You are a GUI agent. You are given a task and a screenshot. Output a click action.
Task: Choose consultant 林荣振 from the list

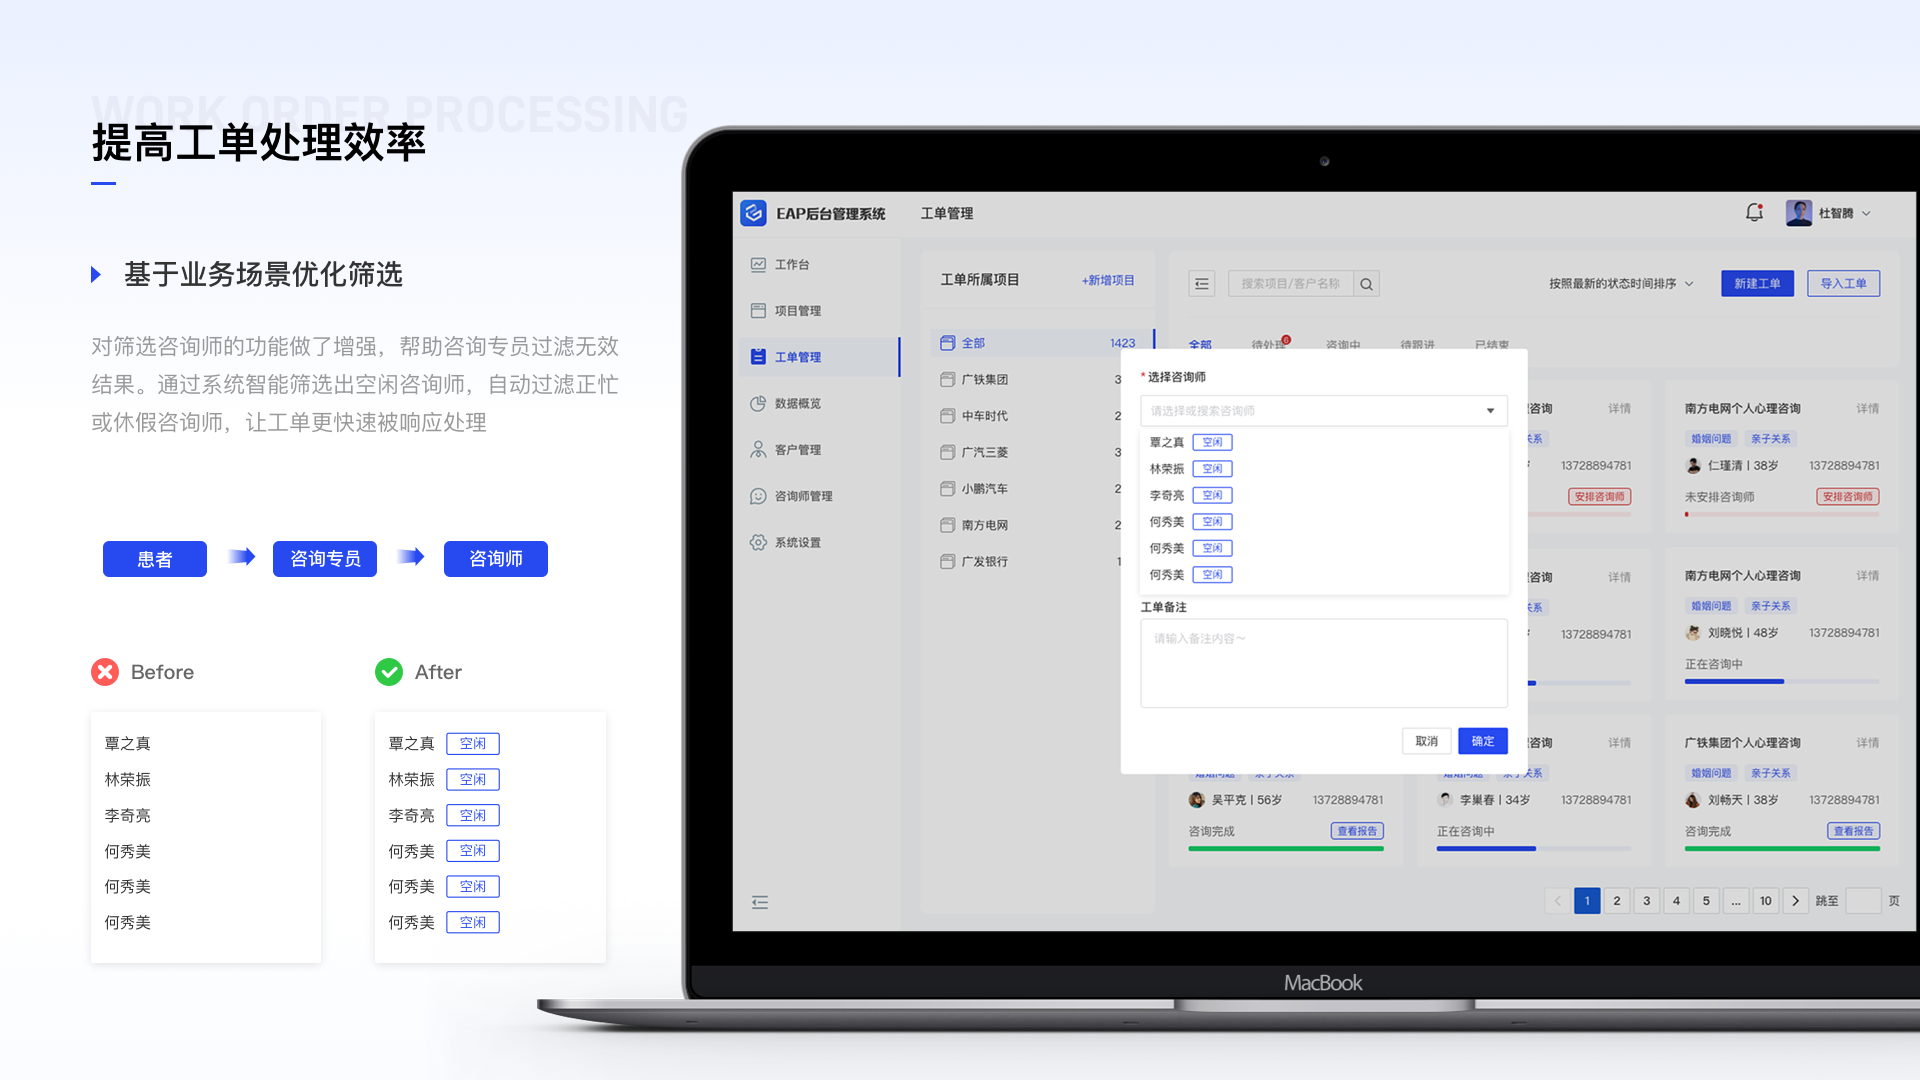[x=1324, y=469]
